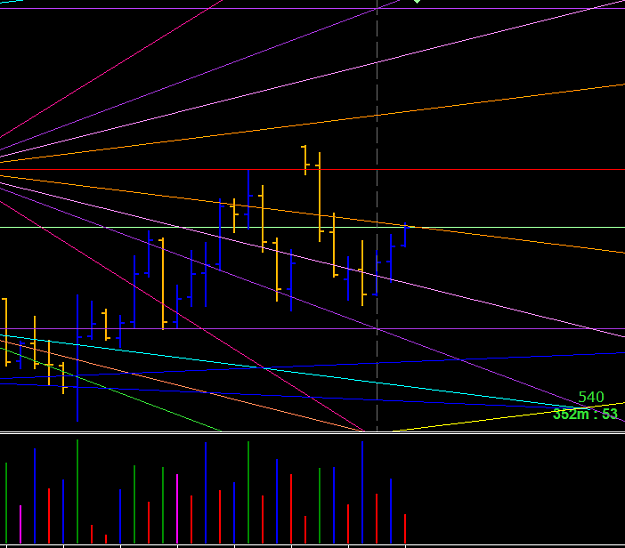The width and height of the screenshot is (625, 548).
Task: Select the yellow trend line near bottom right
Action: click(508, 417)
